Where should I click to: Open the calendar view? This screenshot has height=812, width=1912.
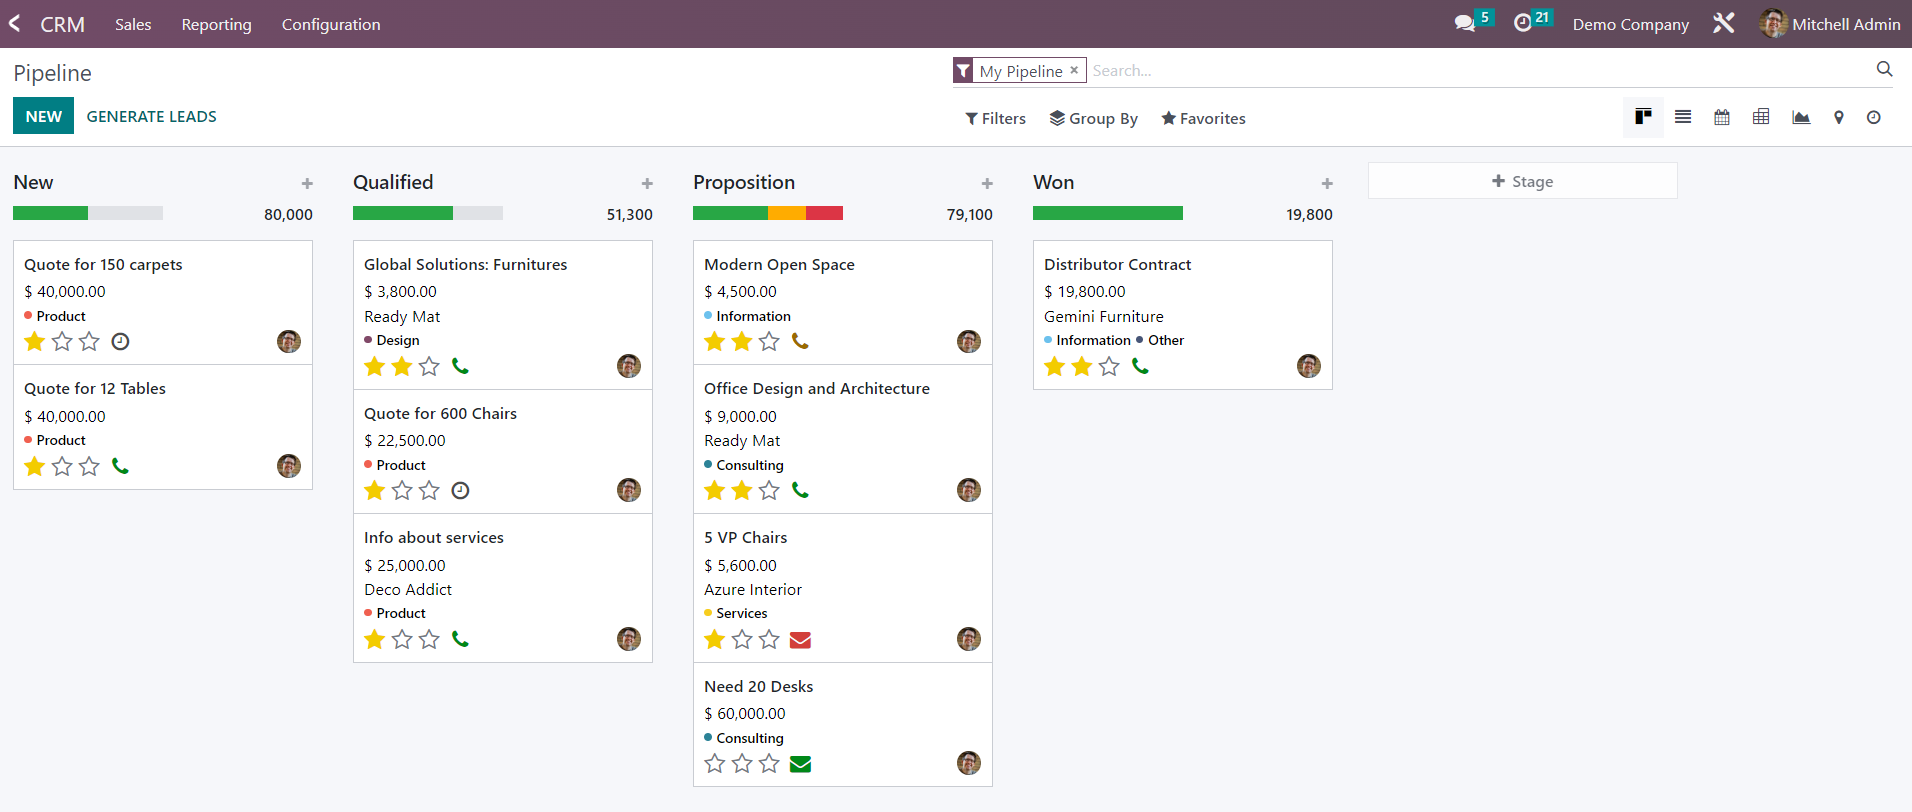(1722, 117)
